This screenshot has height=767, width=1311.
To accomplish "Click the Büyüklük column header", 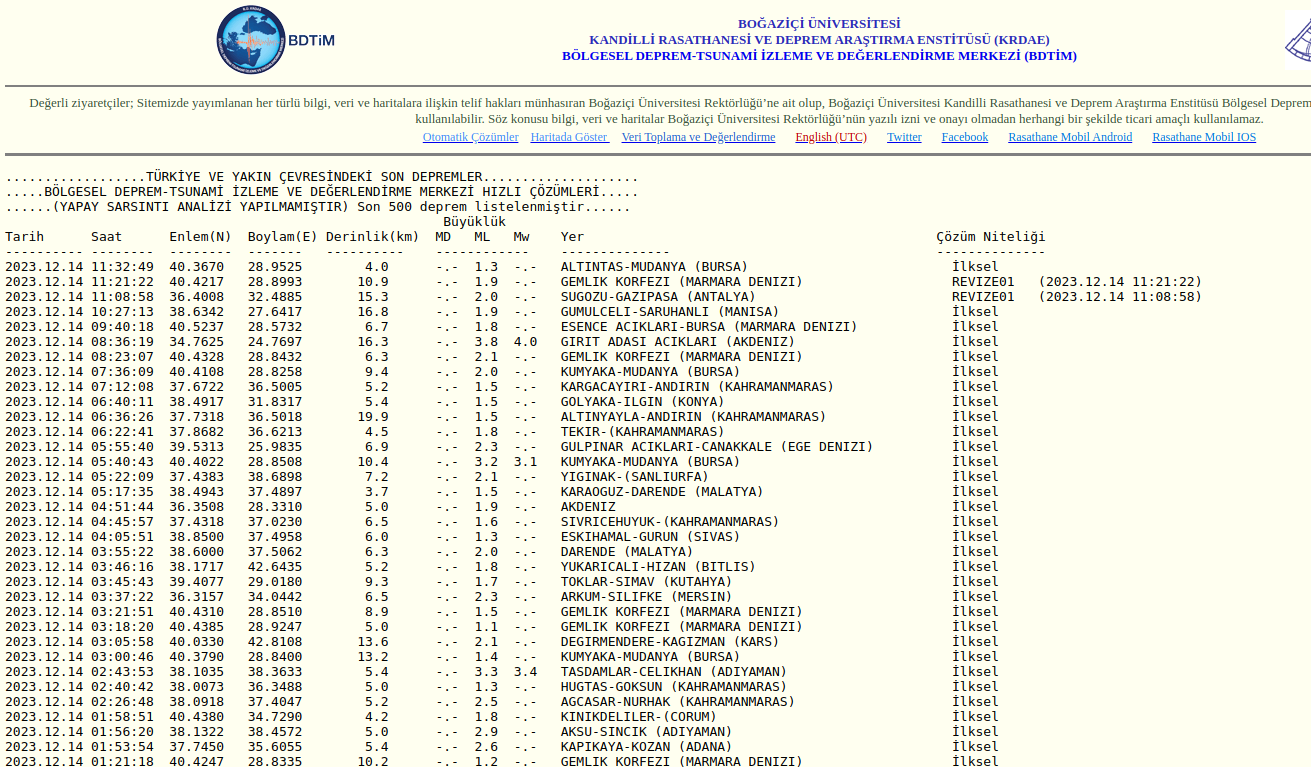I will pos(474,222).
